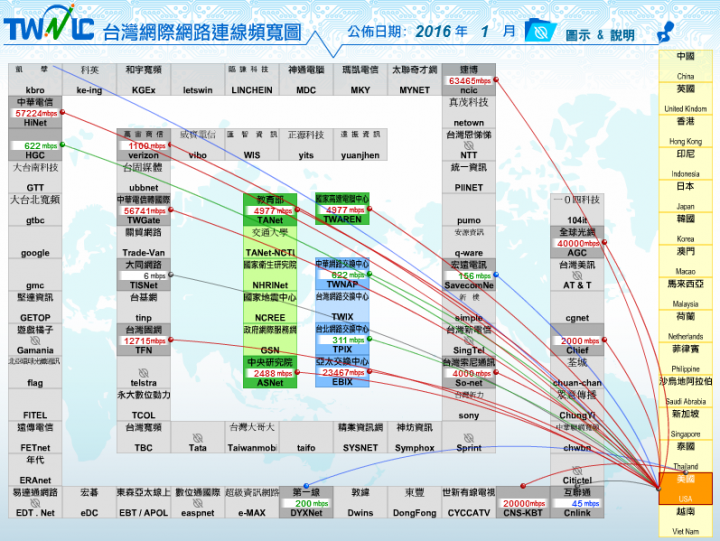Click the google cell
This screenshot has height=541, width=720.
click(x=35, y=242)
